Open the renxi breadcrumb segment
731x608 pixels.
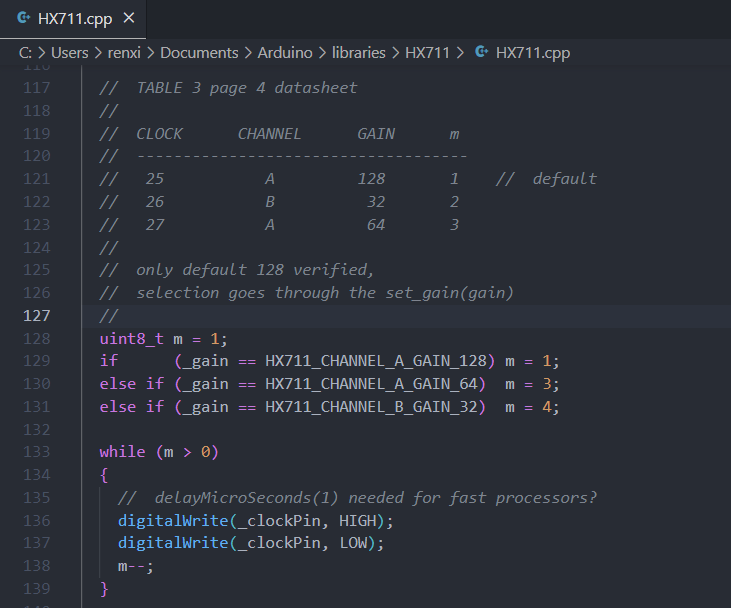(124, 53)
